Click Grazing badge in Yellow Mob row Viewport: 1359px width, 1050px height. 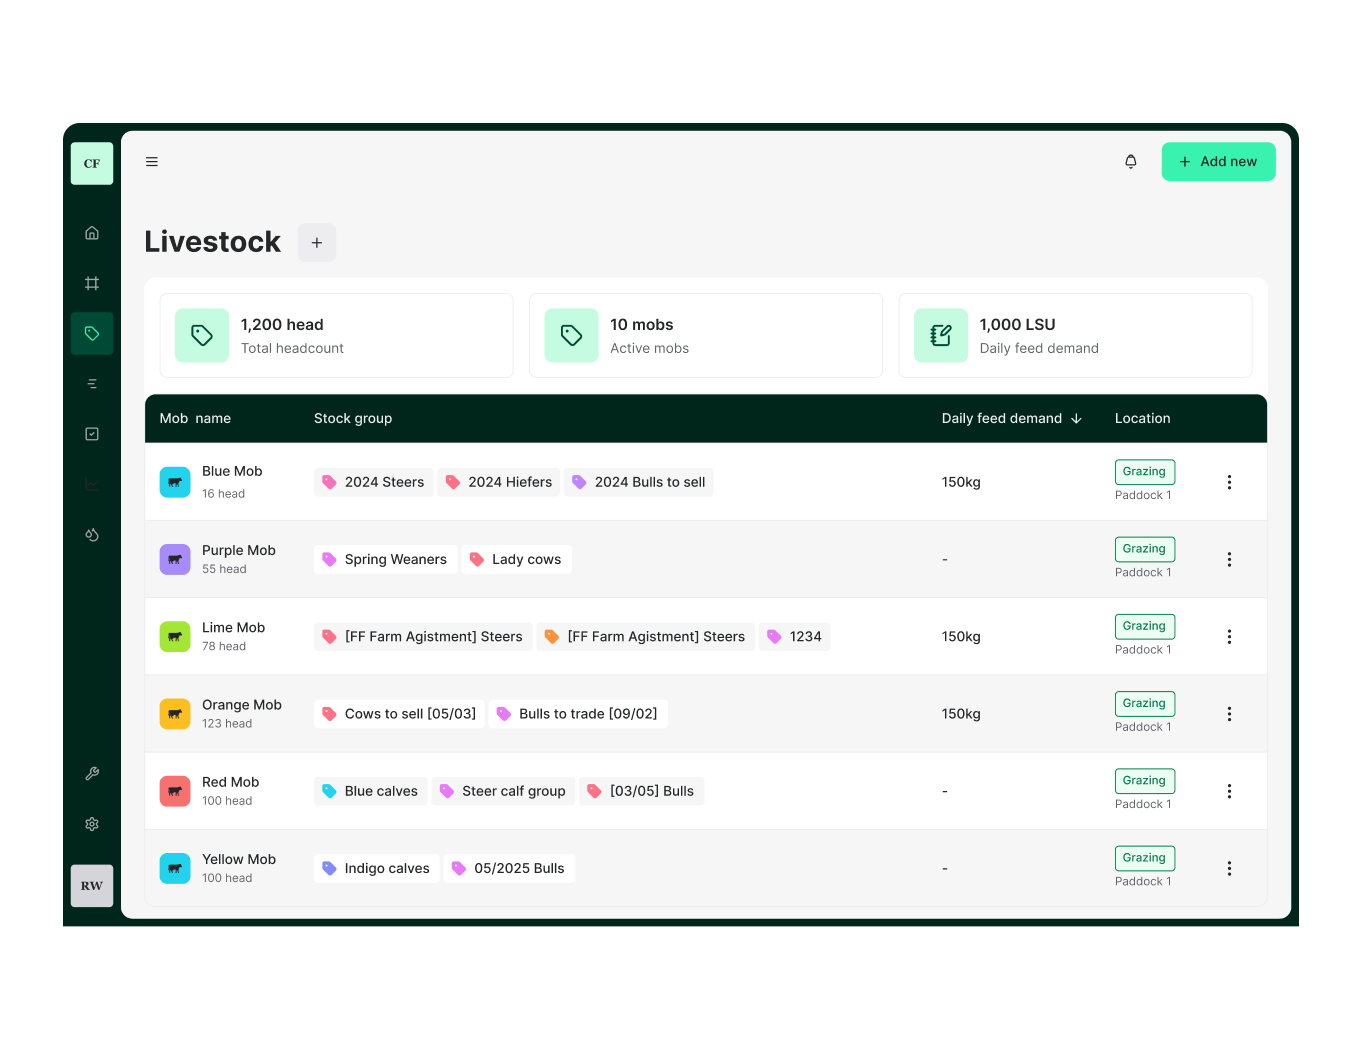pos(1145,858)
